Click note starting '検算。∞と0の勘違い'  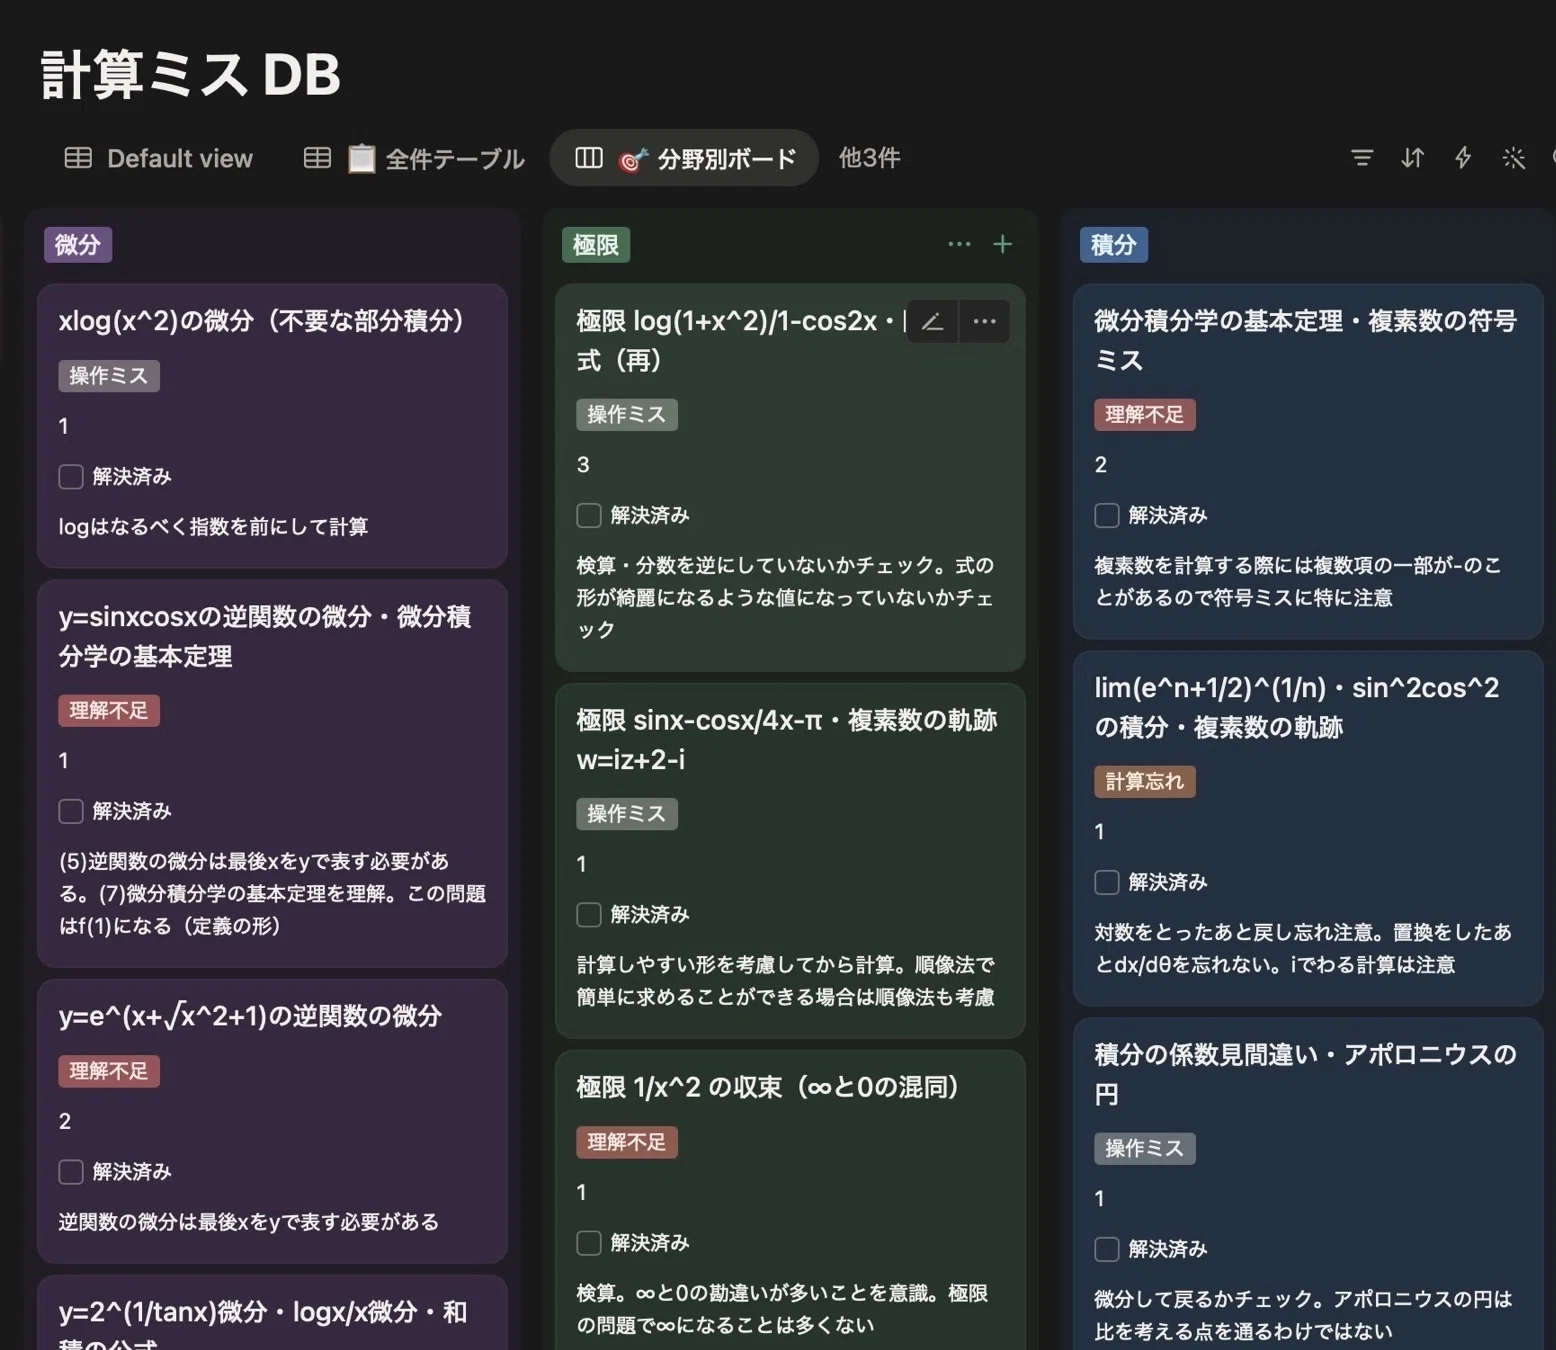(x=782, y=1309)
